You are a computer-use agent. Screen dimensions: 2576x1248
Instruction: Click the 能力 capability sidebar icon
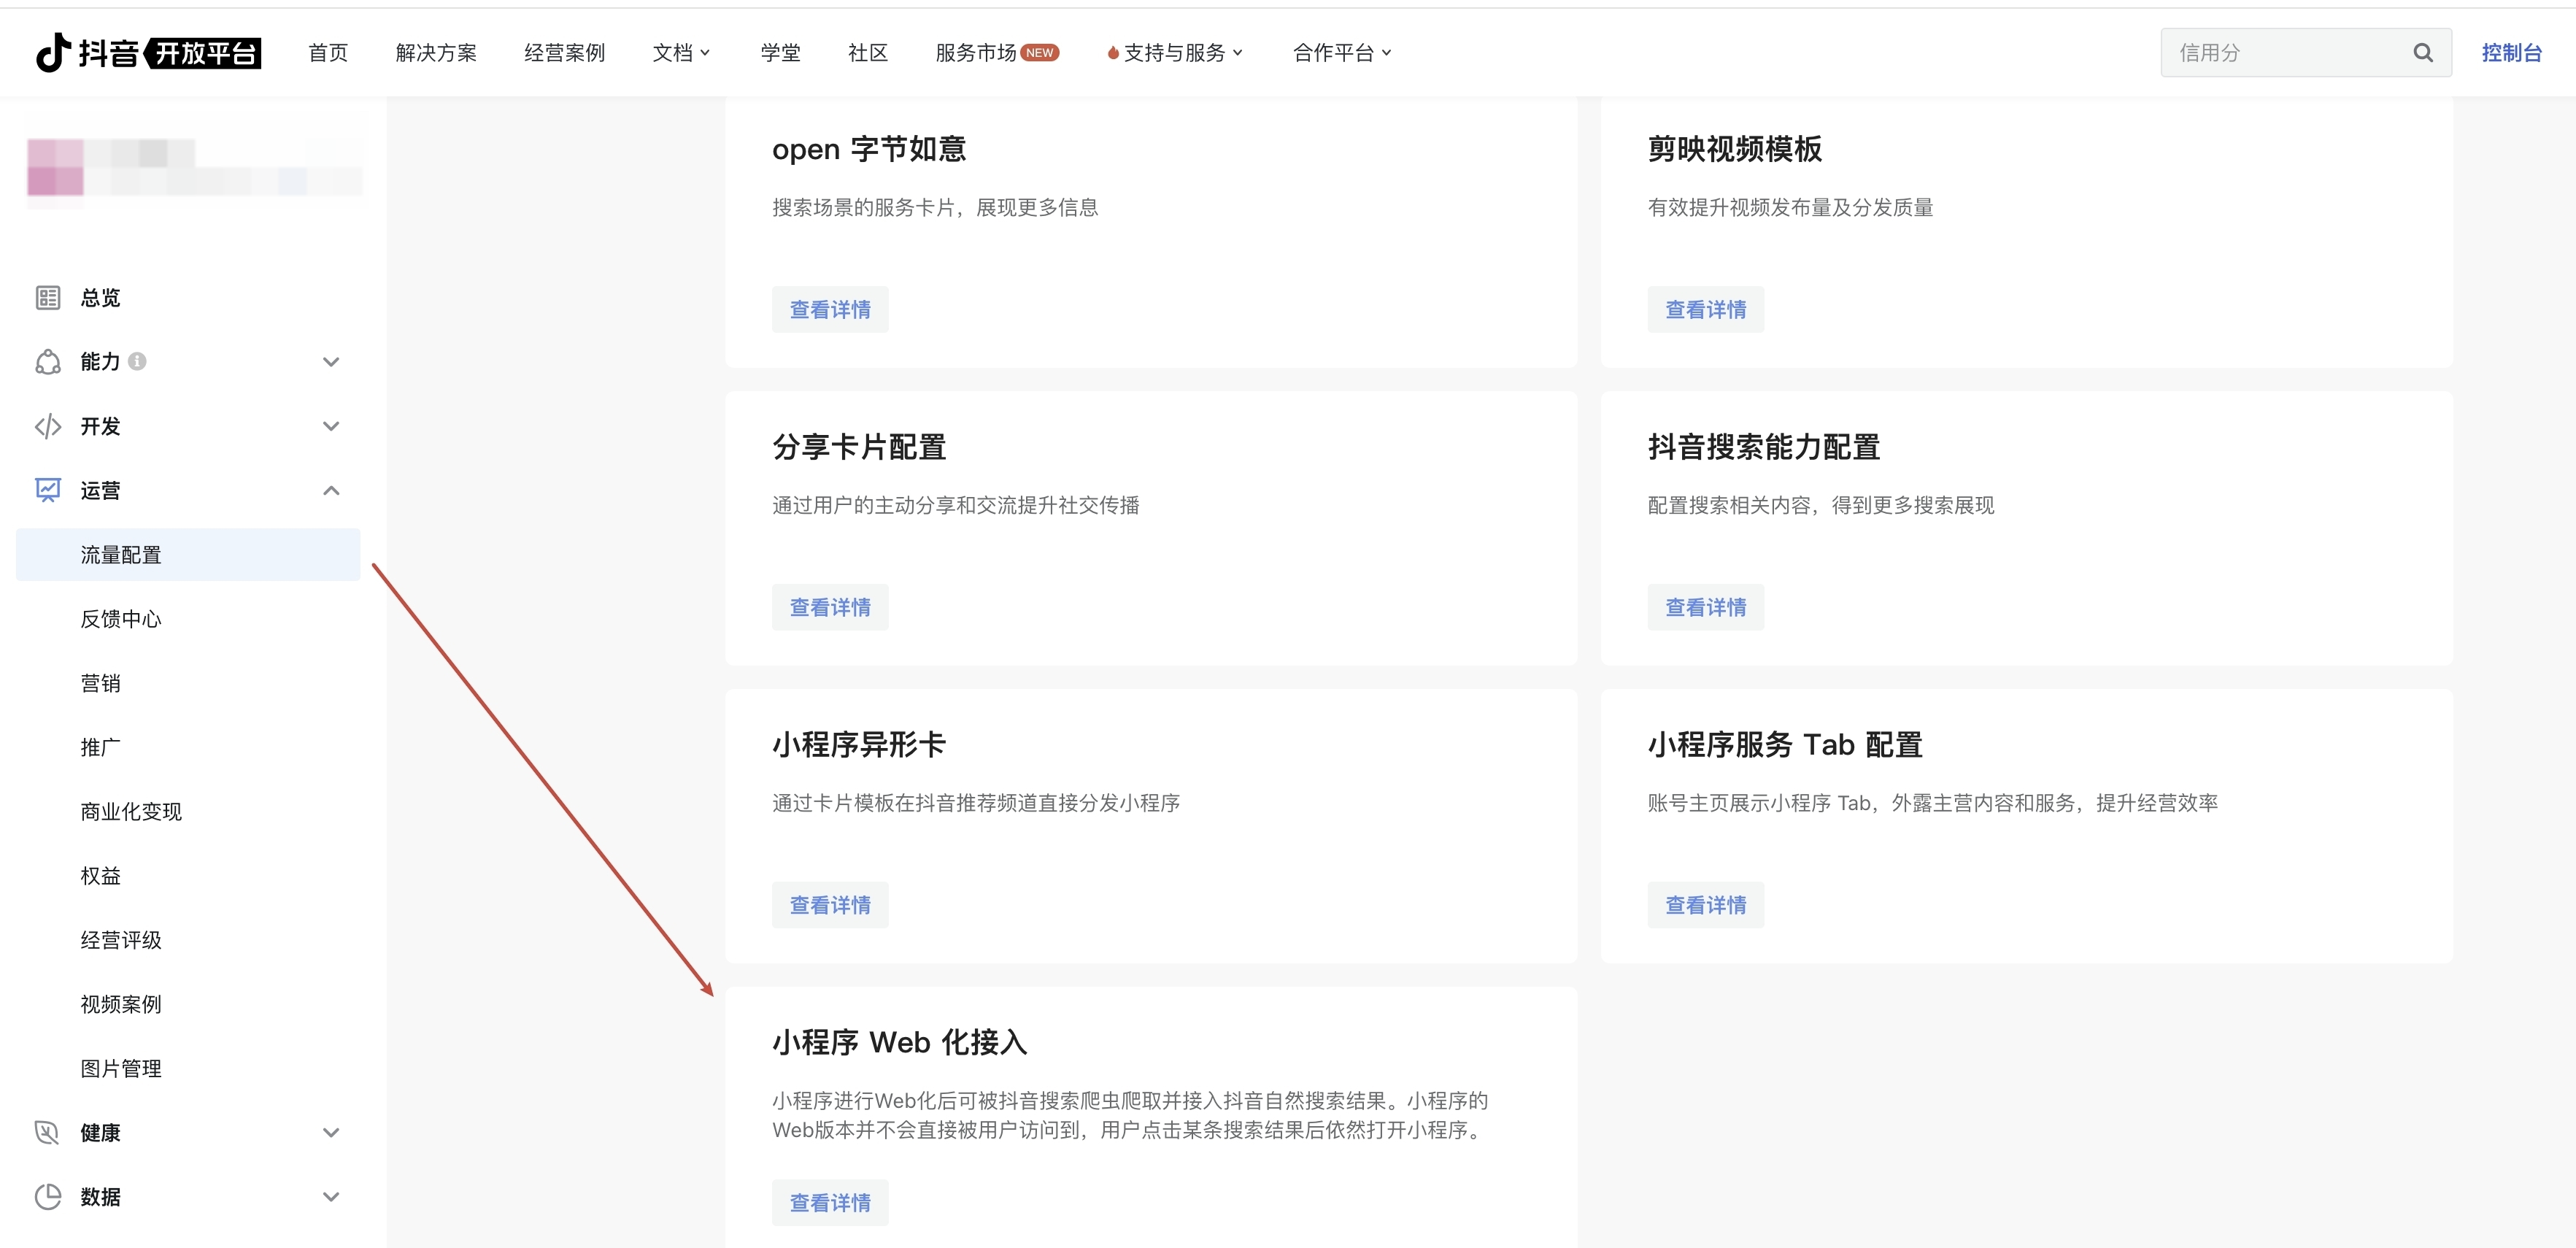coord(48,361)
